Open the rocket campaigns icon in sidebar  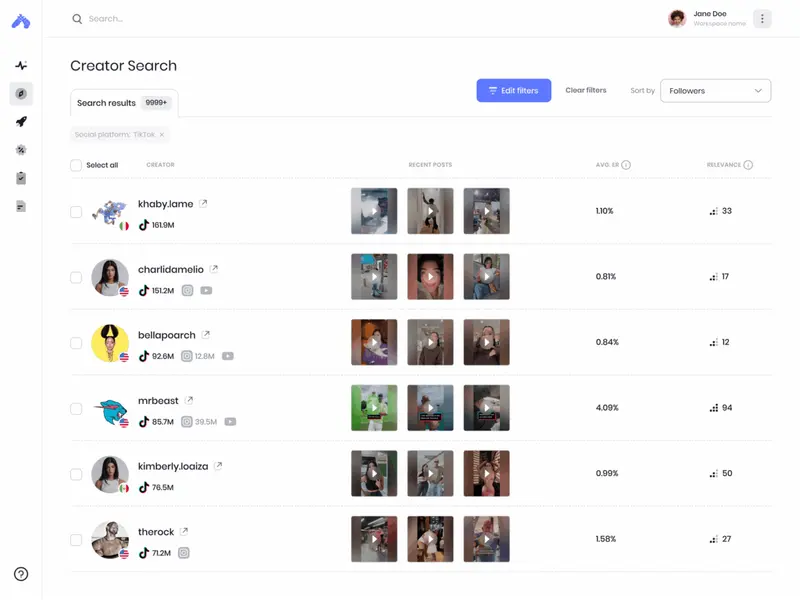point(21,122)
